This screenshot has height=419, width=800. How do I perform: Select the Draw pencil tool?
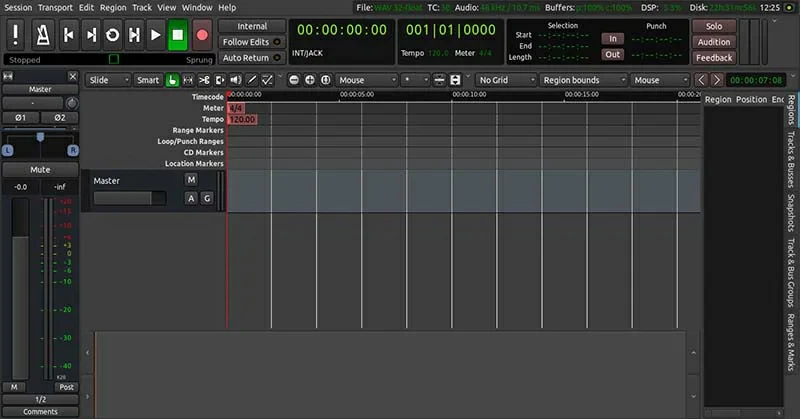pyautogui.click(x=252, y=80)
